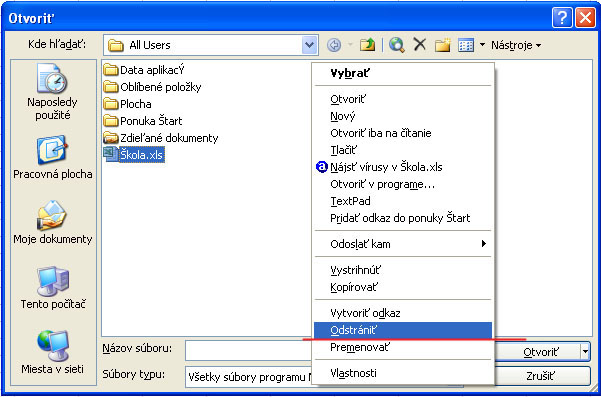The width and height of the screenshot is (601, 397).
Task: Expand the Otvoriť button dropdown arrow
Action: coord(585,351)
